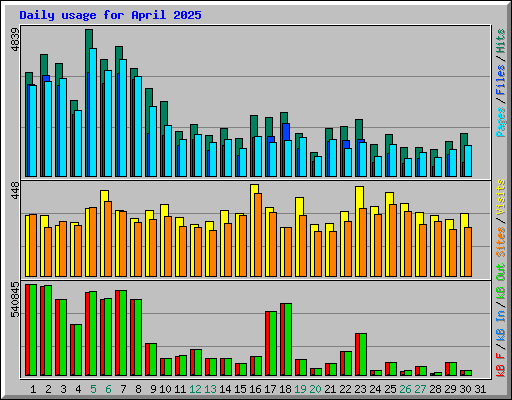The height and width of the screenshot is (400, 512).
Task: Click green weekend day '19' label
Action: [300, 389]
